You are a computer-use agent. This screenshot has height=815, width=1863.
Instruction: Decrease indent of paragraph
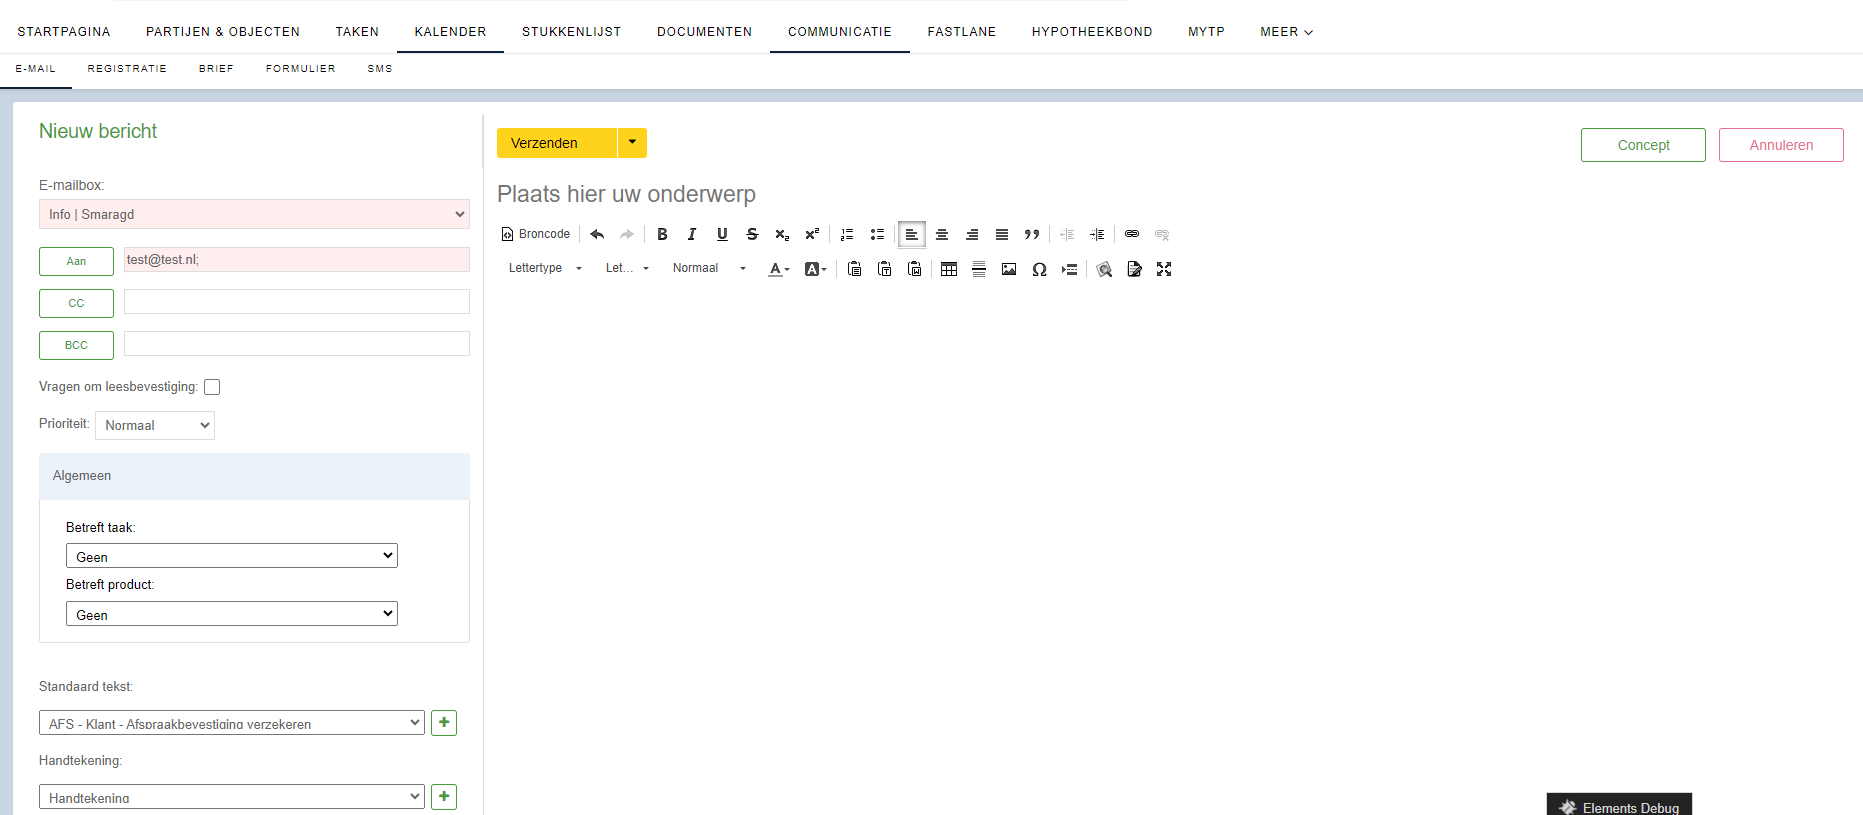1067,234
